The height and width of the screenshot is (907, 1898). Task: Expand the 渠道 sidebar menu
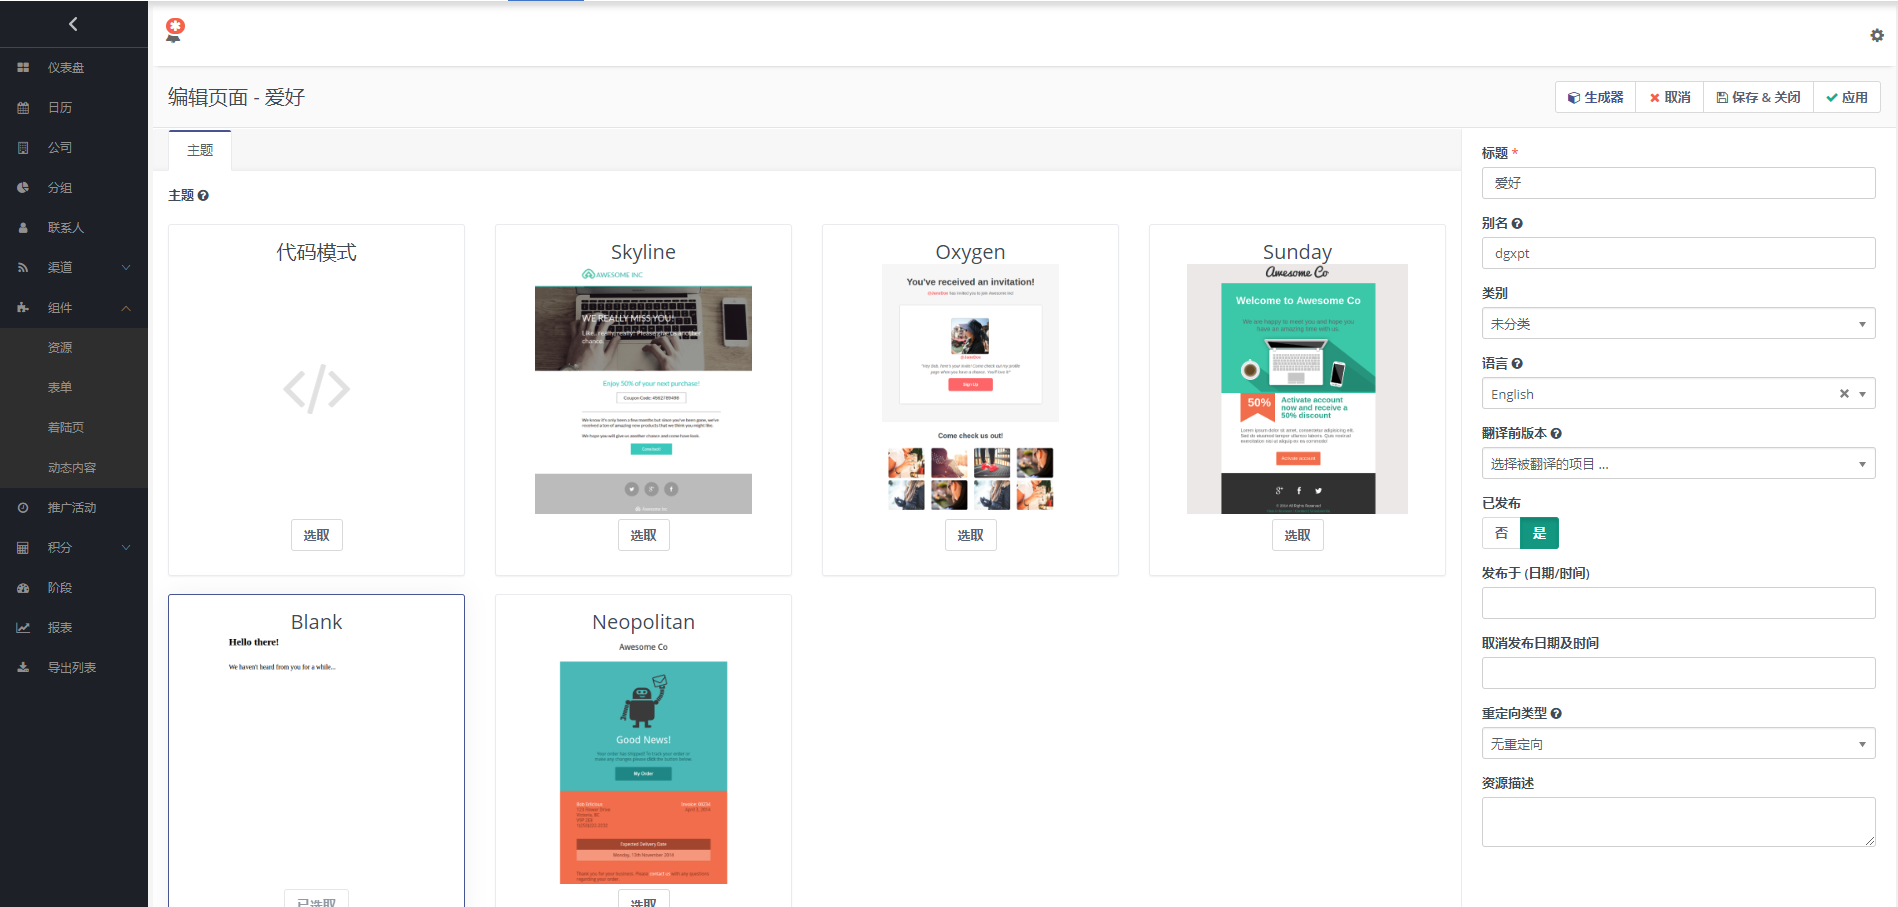74,268
